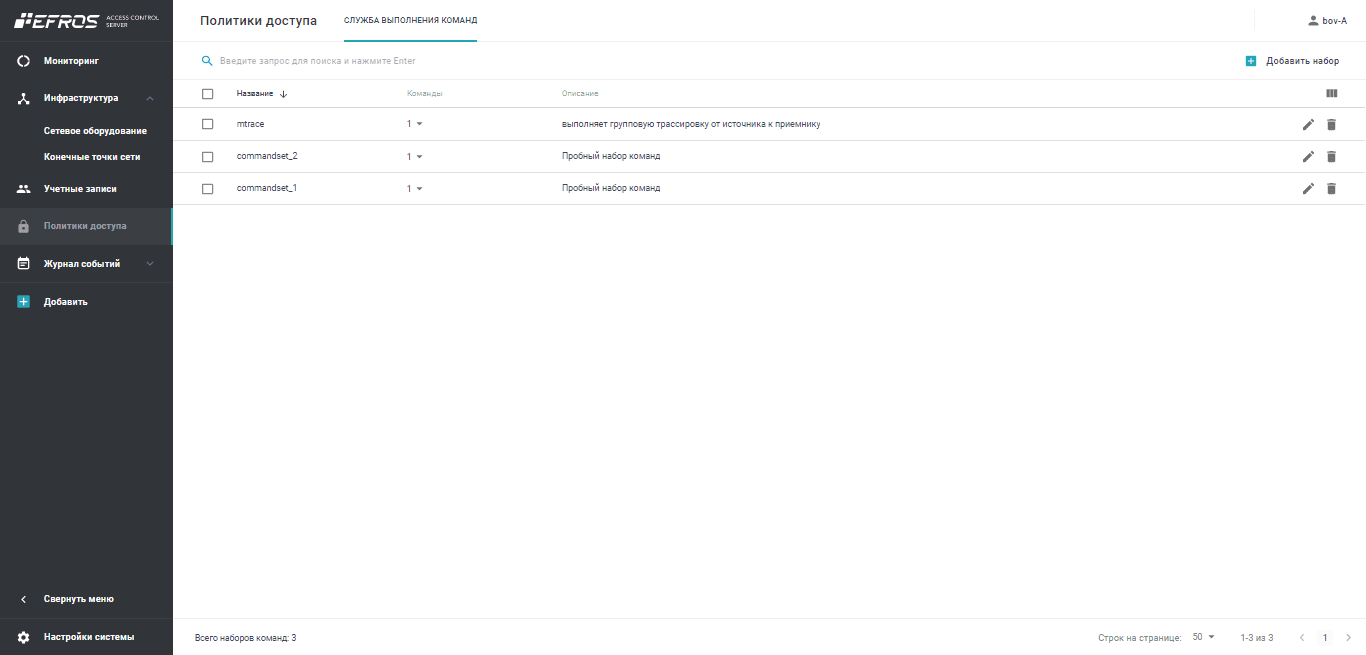Open Мониторинг menu item
Viewport: 1366px width, 655px height.
point(86,61)
